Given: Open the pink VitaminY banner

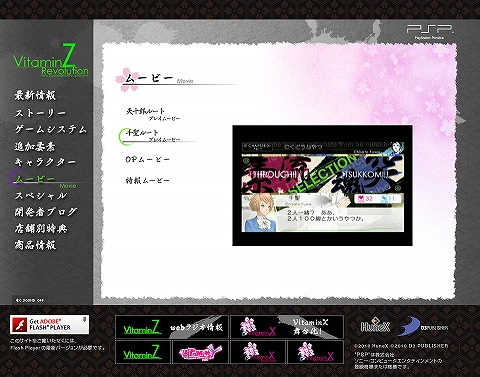Looking at the screenshot, I should pos(200,352).
